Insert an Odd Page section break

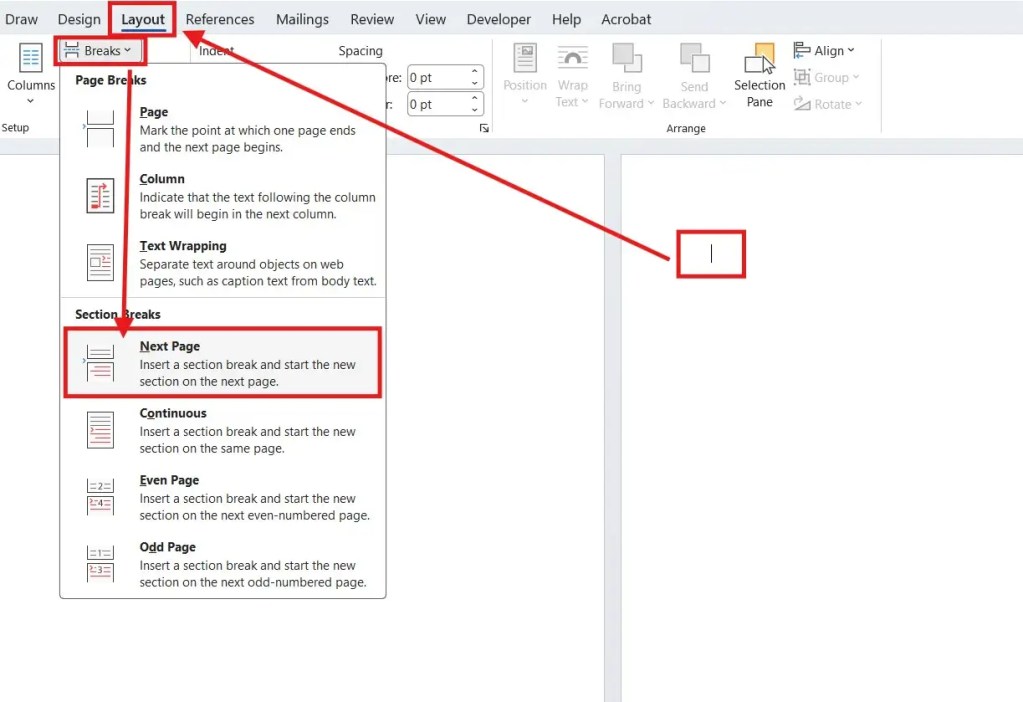(222, 563)
